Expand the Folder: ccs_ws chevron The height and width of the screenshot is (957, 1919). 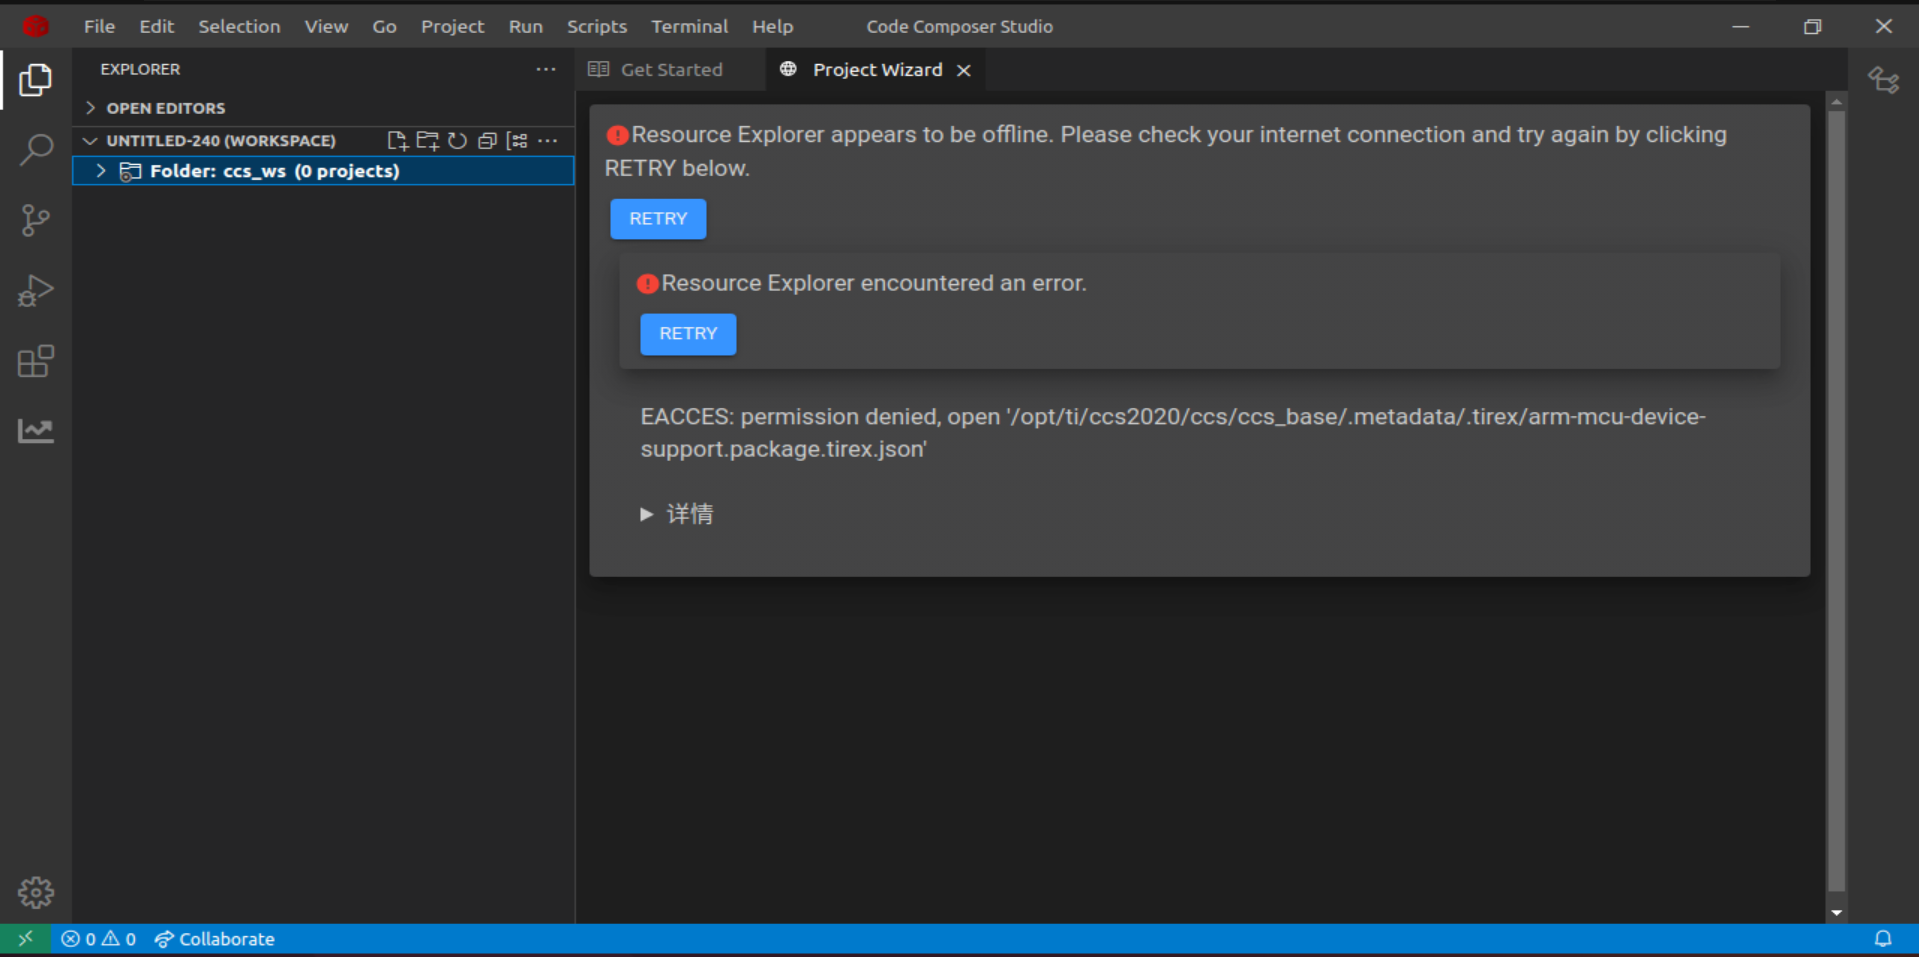(x=101, y=171)
